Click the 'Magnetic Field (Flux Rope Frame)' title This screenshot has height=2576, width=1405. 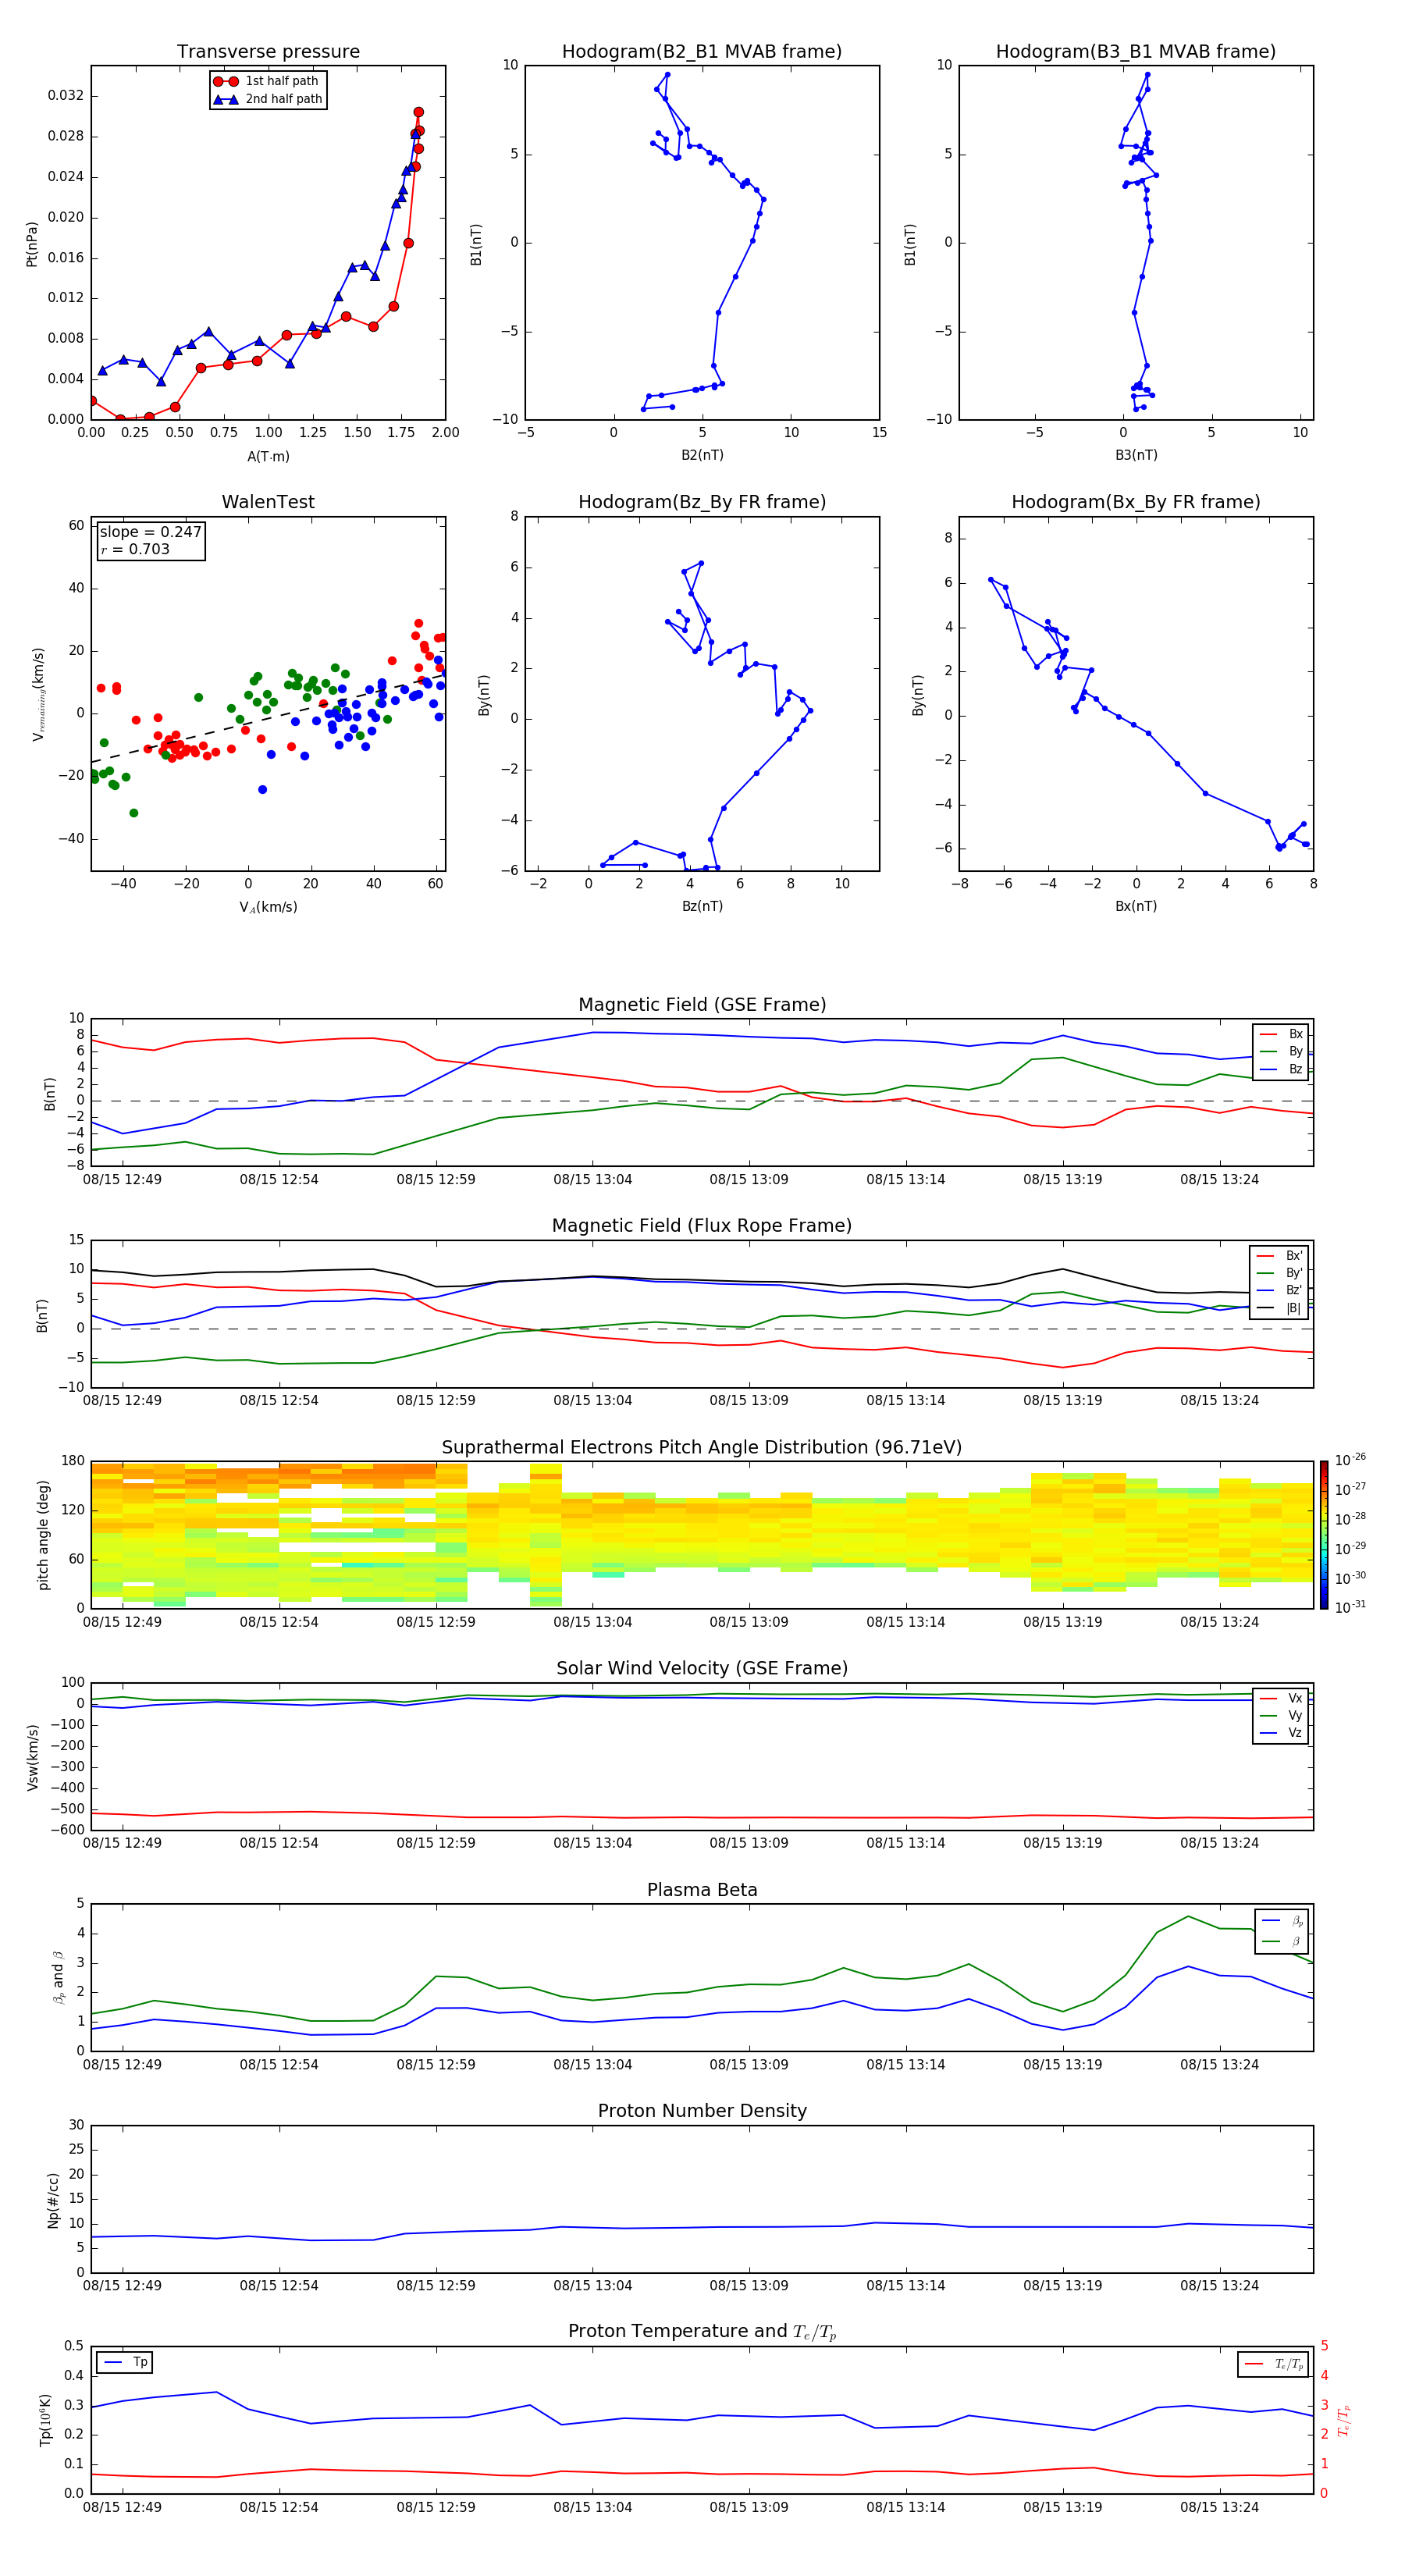click(x=702, y=1226)
